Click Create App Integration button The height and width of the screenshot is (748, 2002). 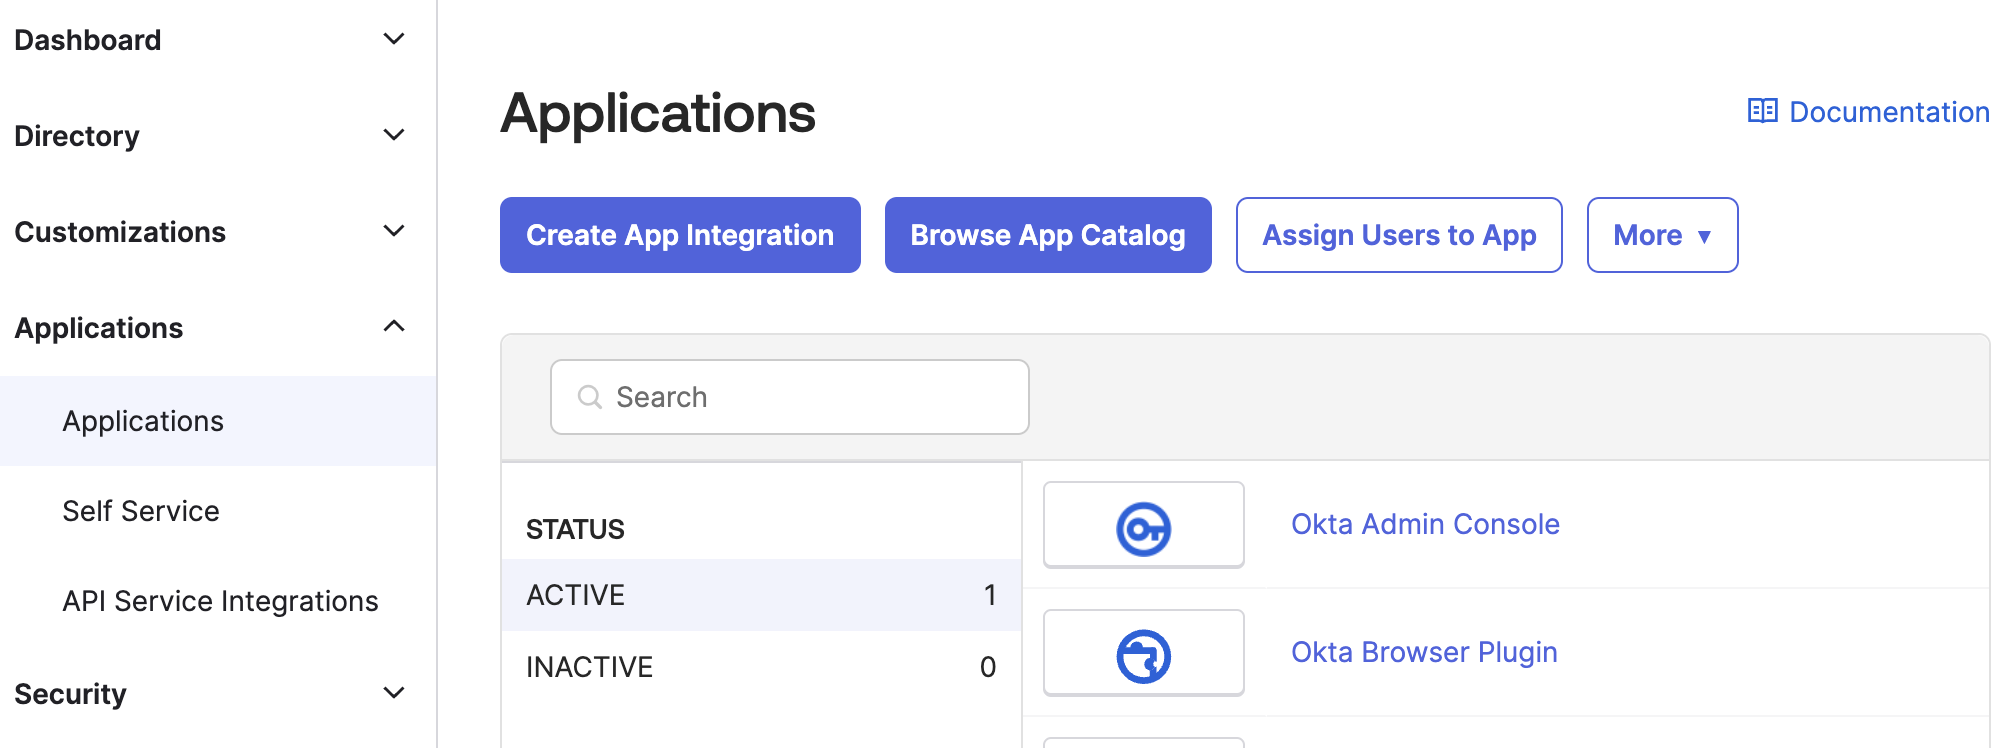click(680, 235)
